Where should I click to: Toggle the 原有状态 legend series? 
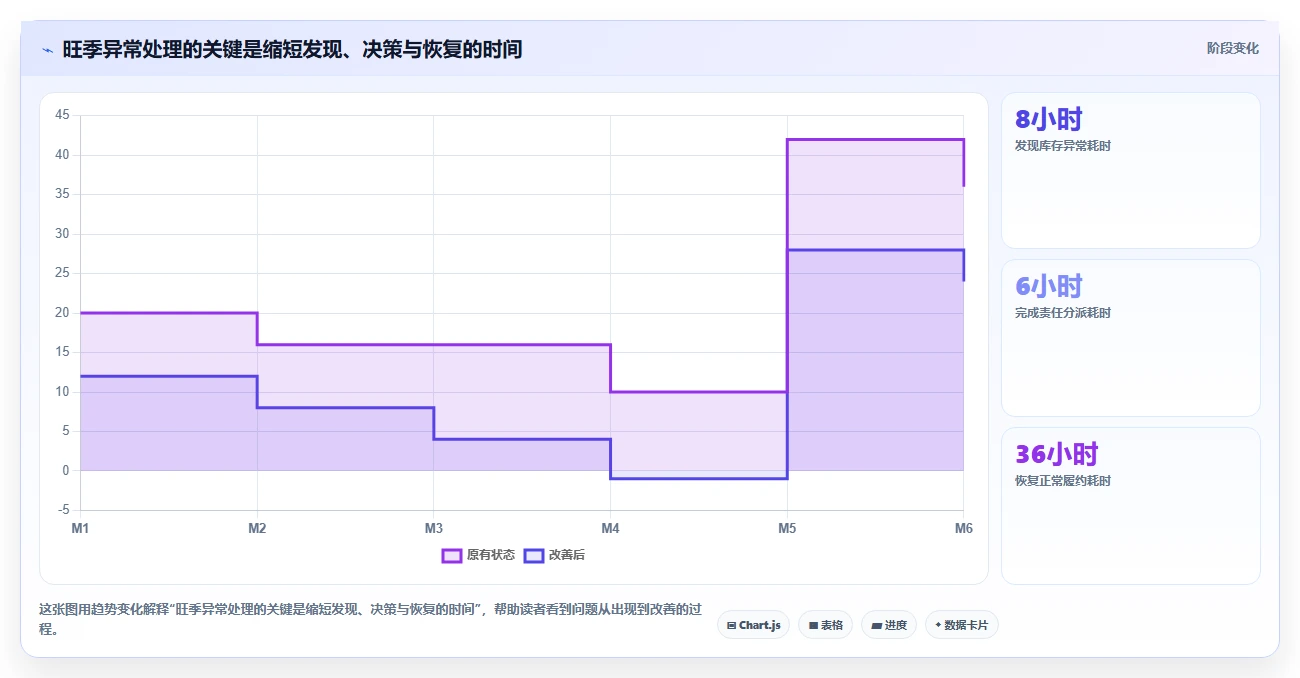478,555
